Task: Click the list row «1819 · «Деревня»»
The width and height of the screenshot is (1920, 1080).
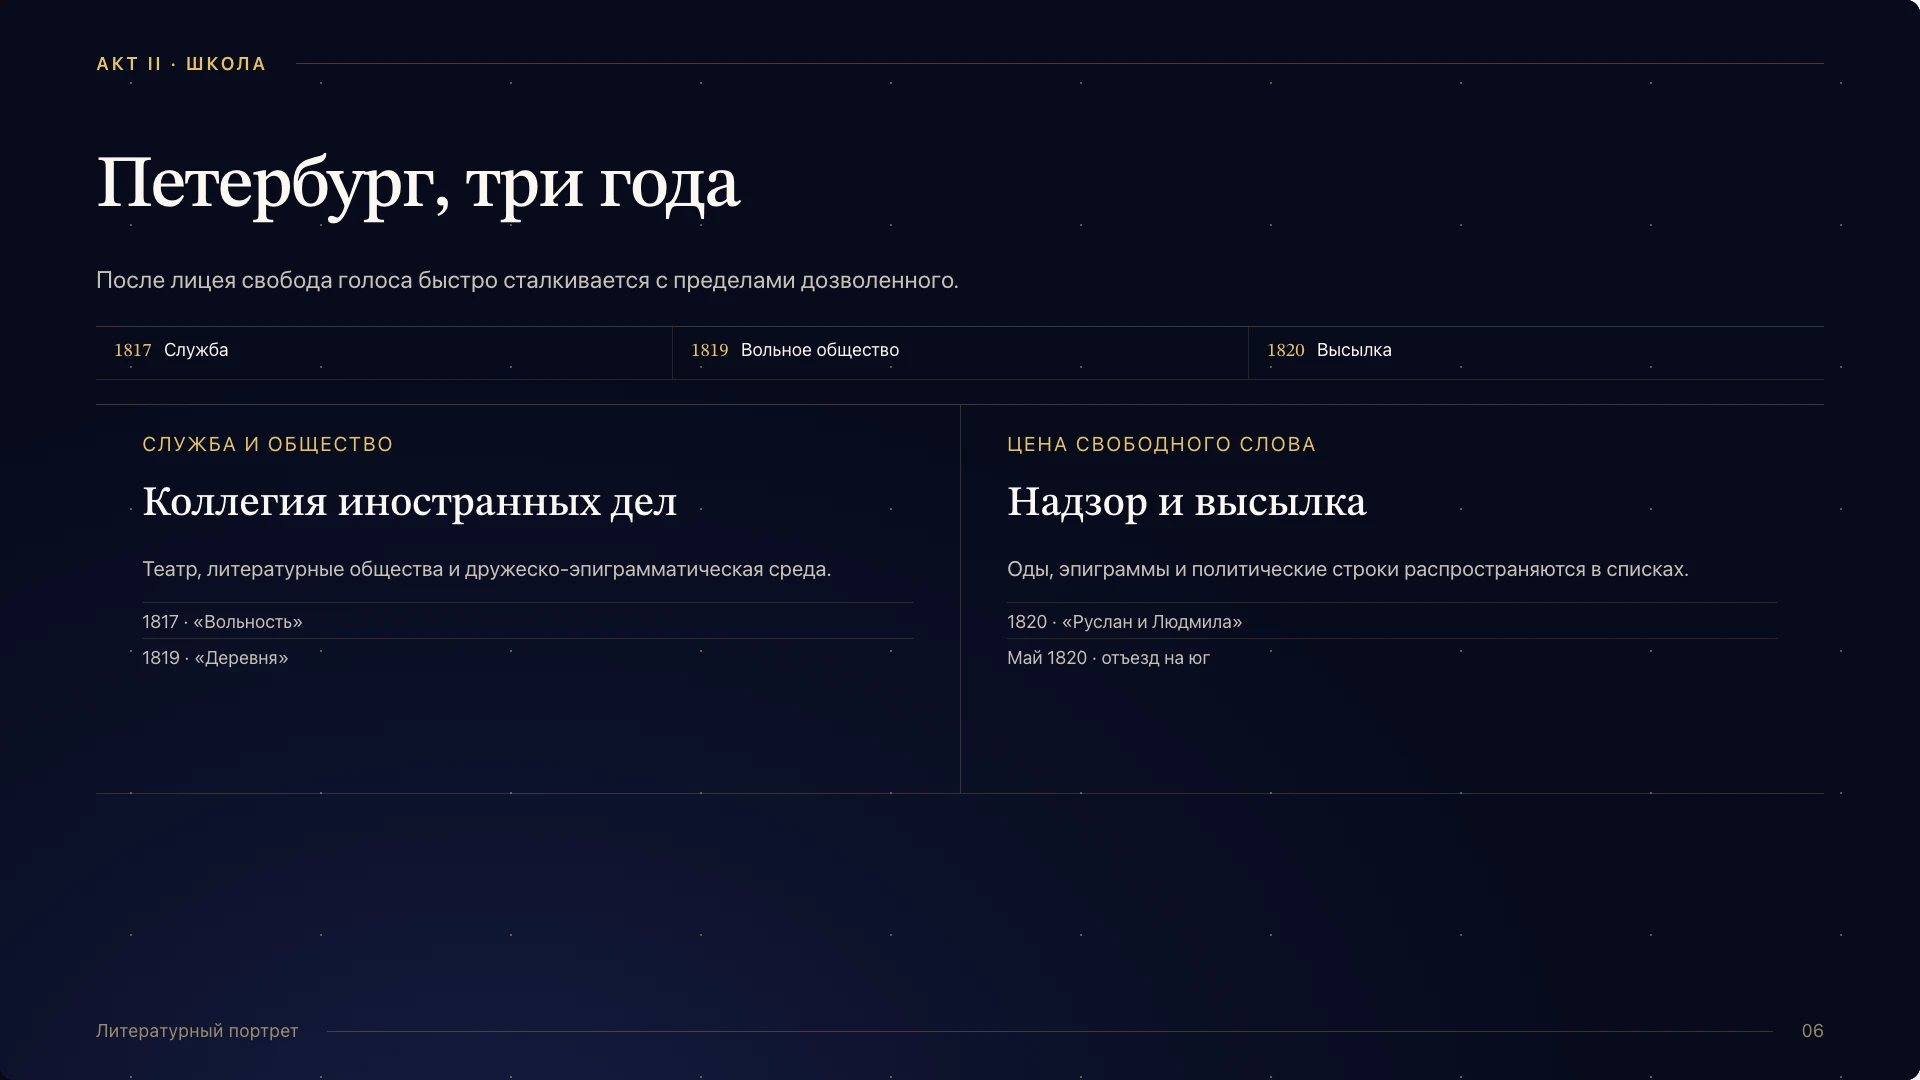Action: [528, 658]
